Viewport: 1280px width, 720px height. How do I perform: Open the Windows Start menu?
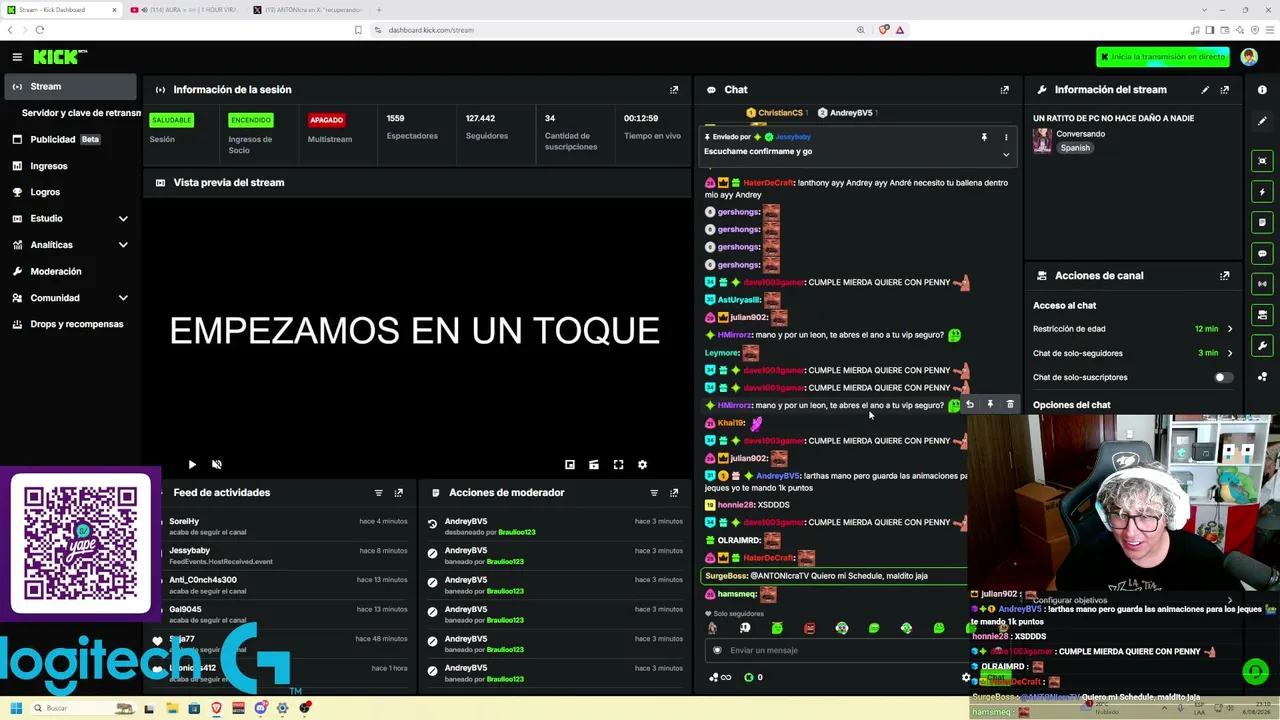coord(15,708)
